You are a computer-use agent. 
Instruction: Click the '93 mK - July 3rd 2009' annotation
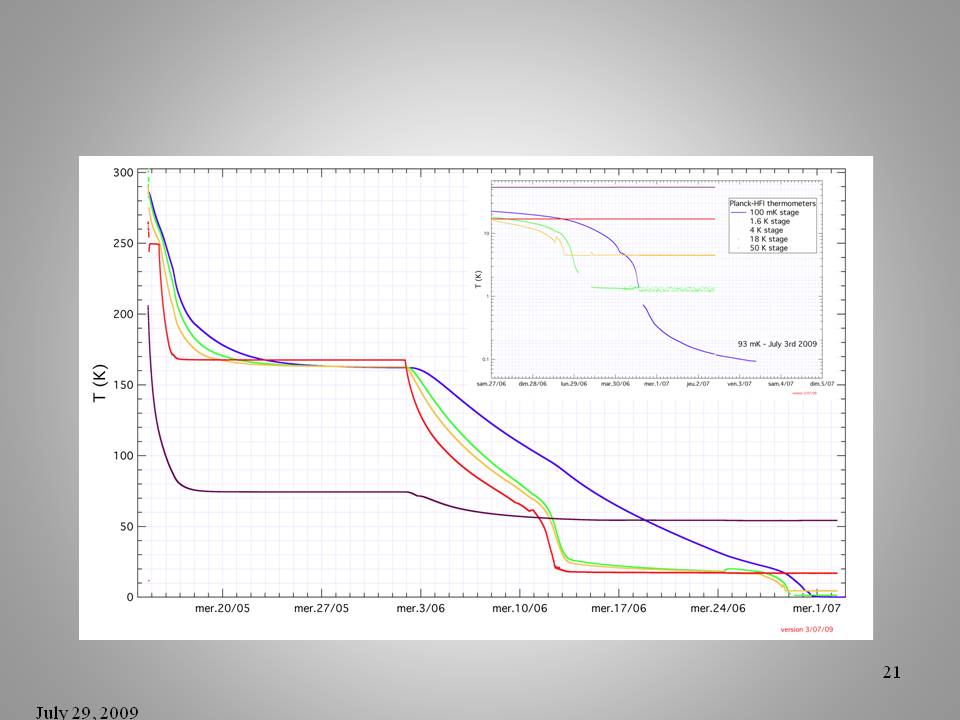pos(776,343)
